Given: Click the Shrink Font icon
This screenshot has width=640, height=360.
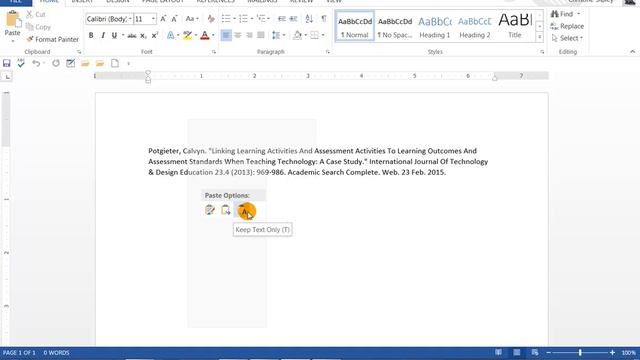Looking at the screenshot, I should [174, 19].
